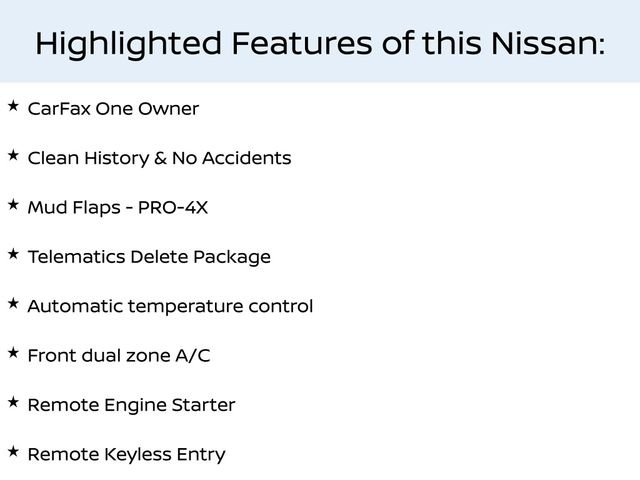Select the star bullet for Mud Flaps
The image size is (640, 480).
coord(12,204)
